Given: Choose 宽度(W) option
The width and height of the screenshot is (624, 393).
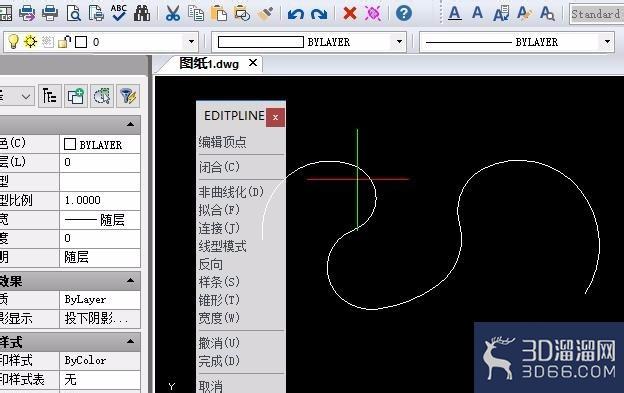Looking at the screenshot, I should coord(219,318).
